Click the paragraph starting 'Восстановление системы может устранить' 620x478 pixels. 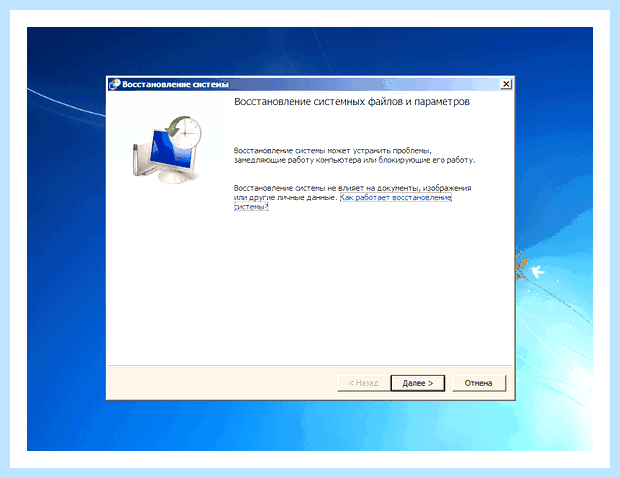pos(354,155)
